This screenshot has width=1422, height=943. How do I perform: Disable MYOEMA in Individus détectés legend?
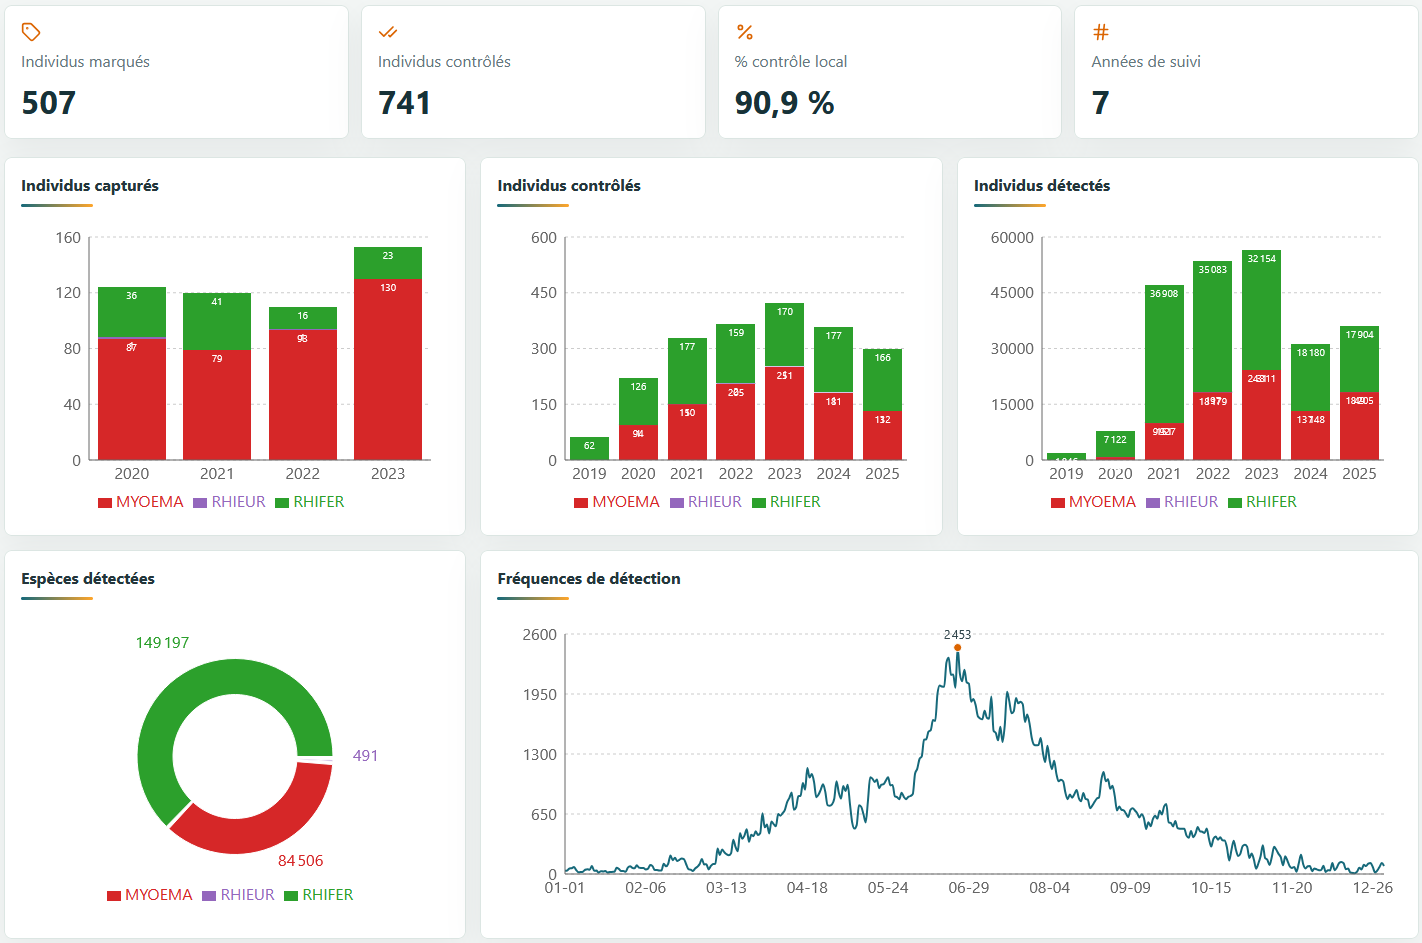tap(1093, 502)
